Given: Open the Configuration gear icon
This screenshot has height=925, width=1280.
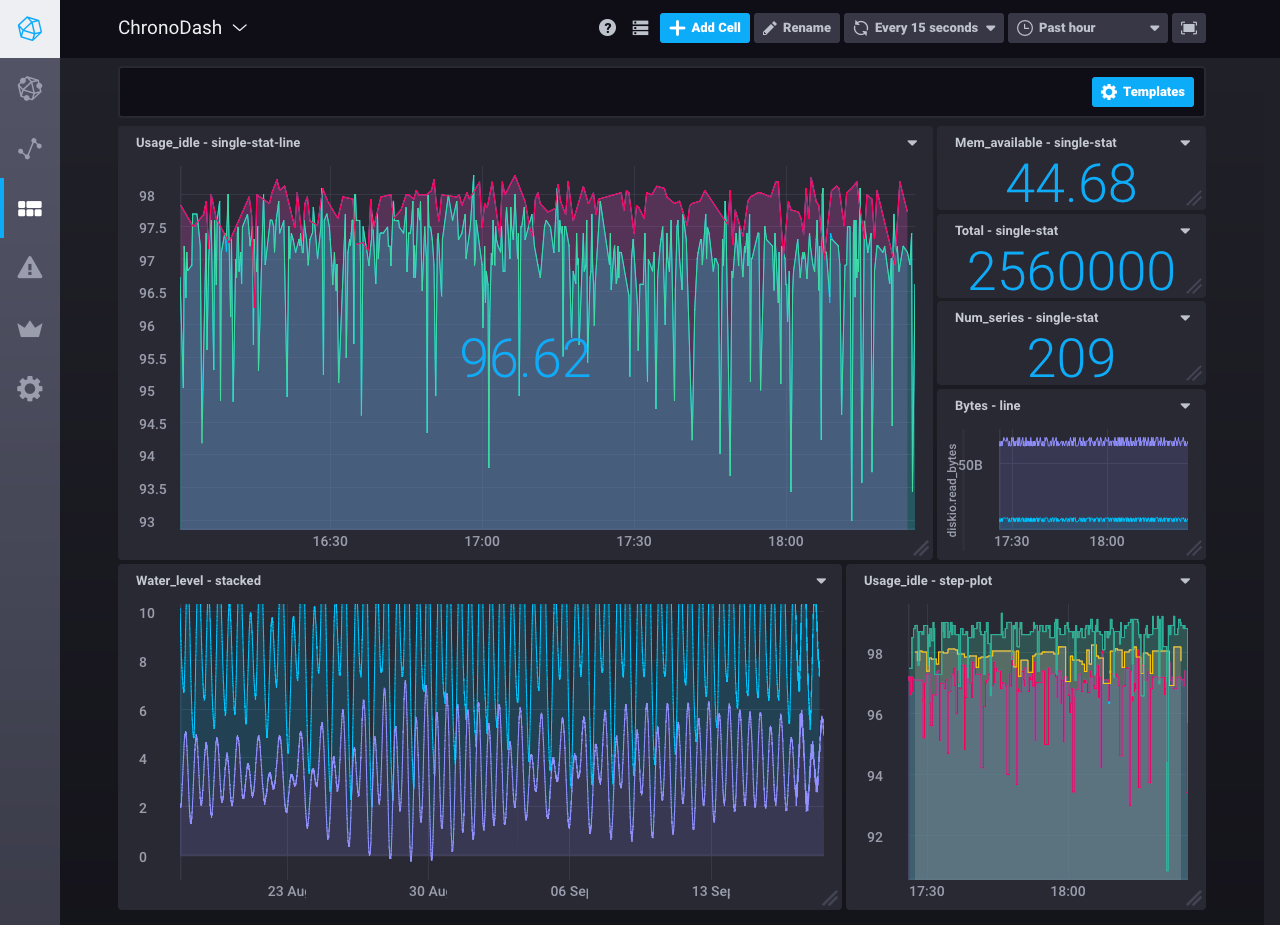Looking at the screenshot, I should 29,388.
